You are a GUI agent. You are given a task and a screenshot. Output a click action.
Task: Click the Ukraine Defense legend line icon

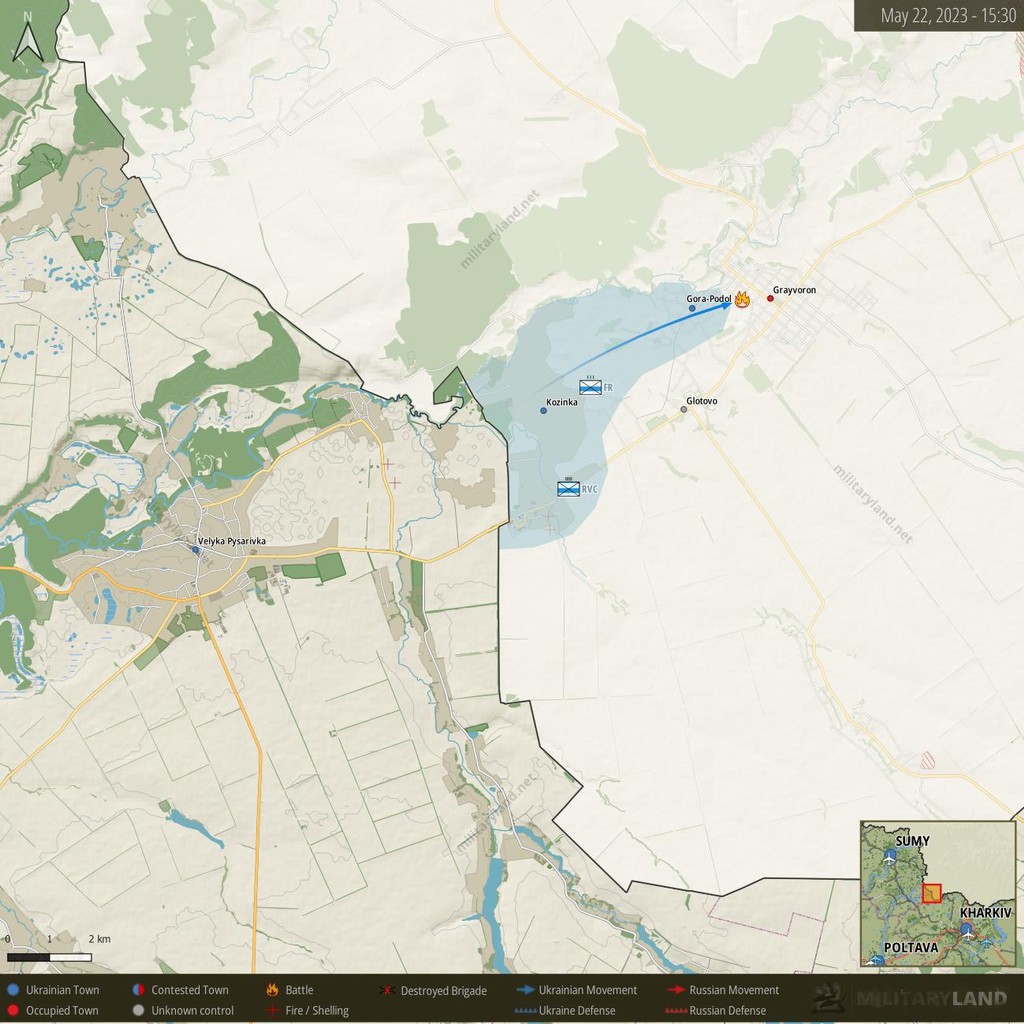click(x=525, y=1010)
